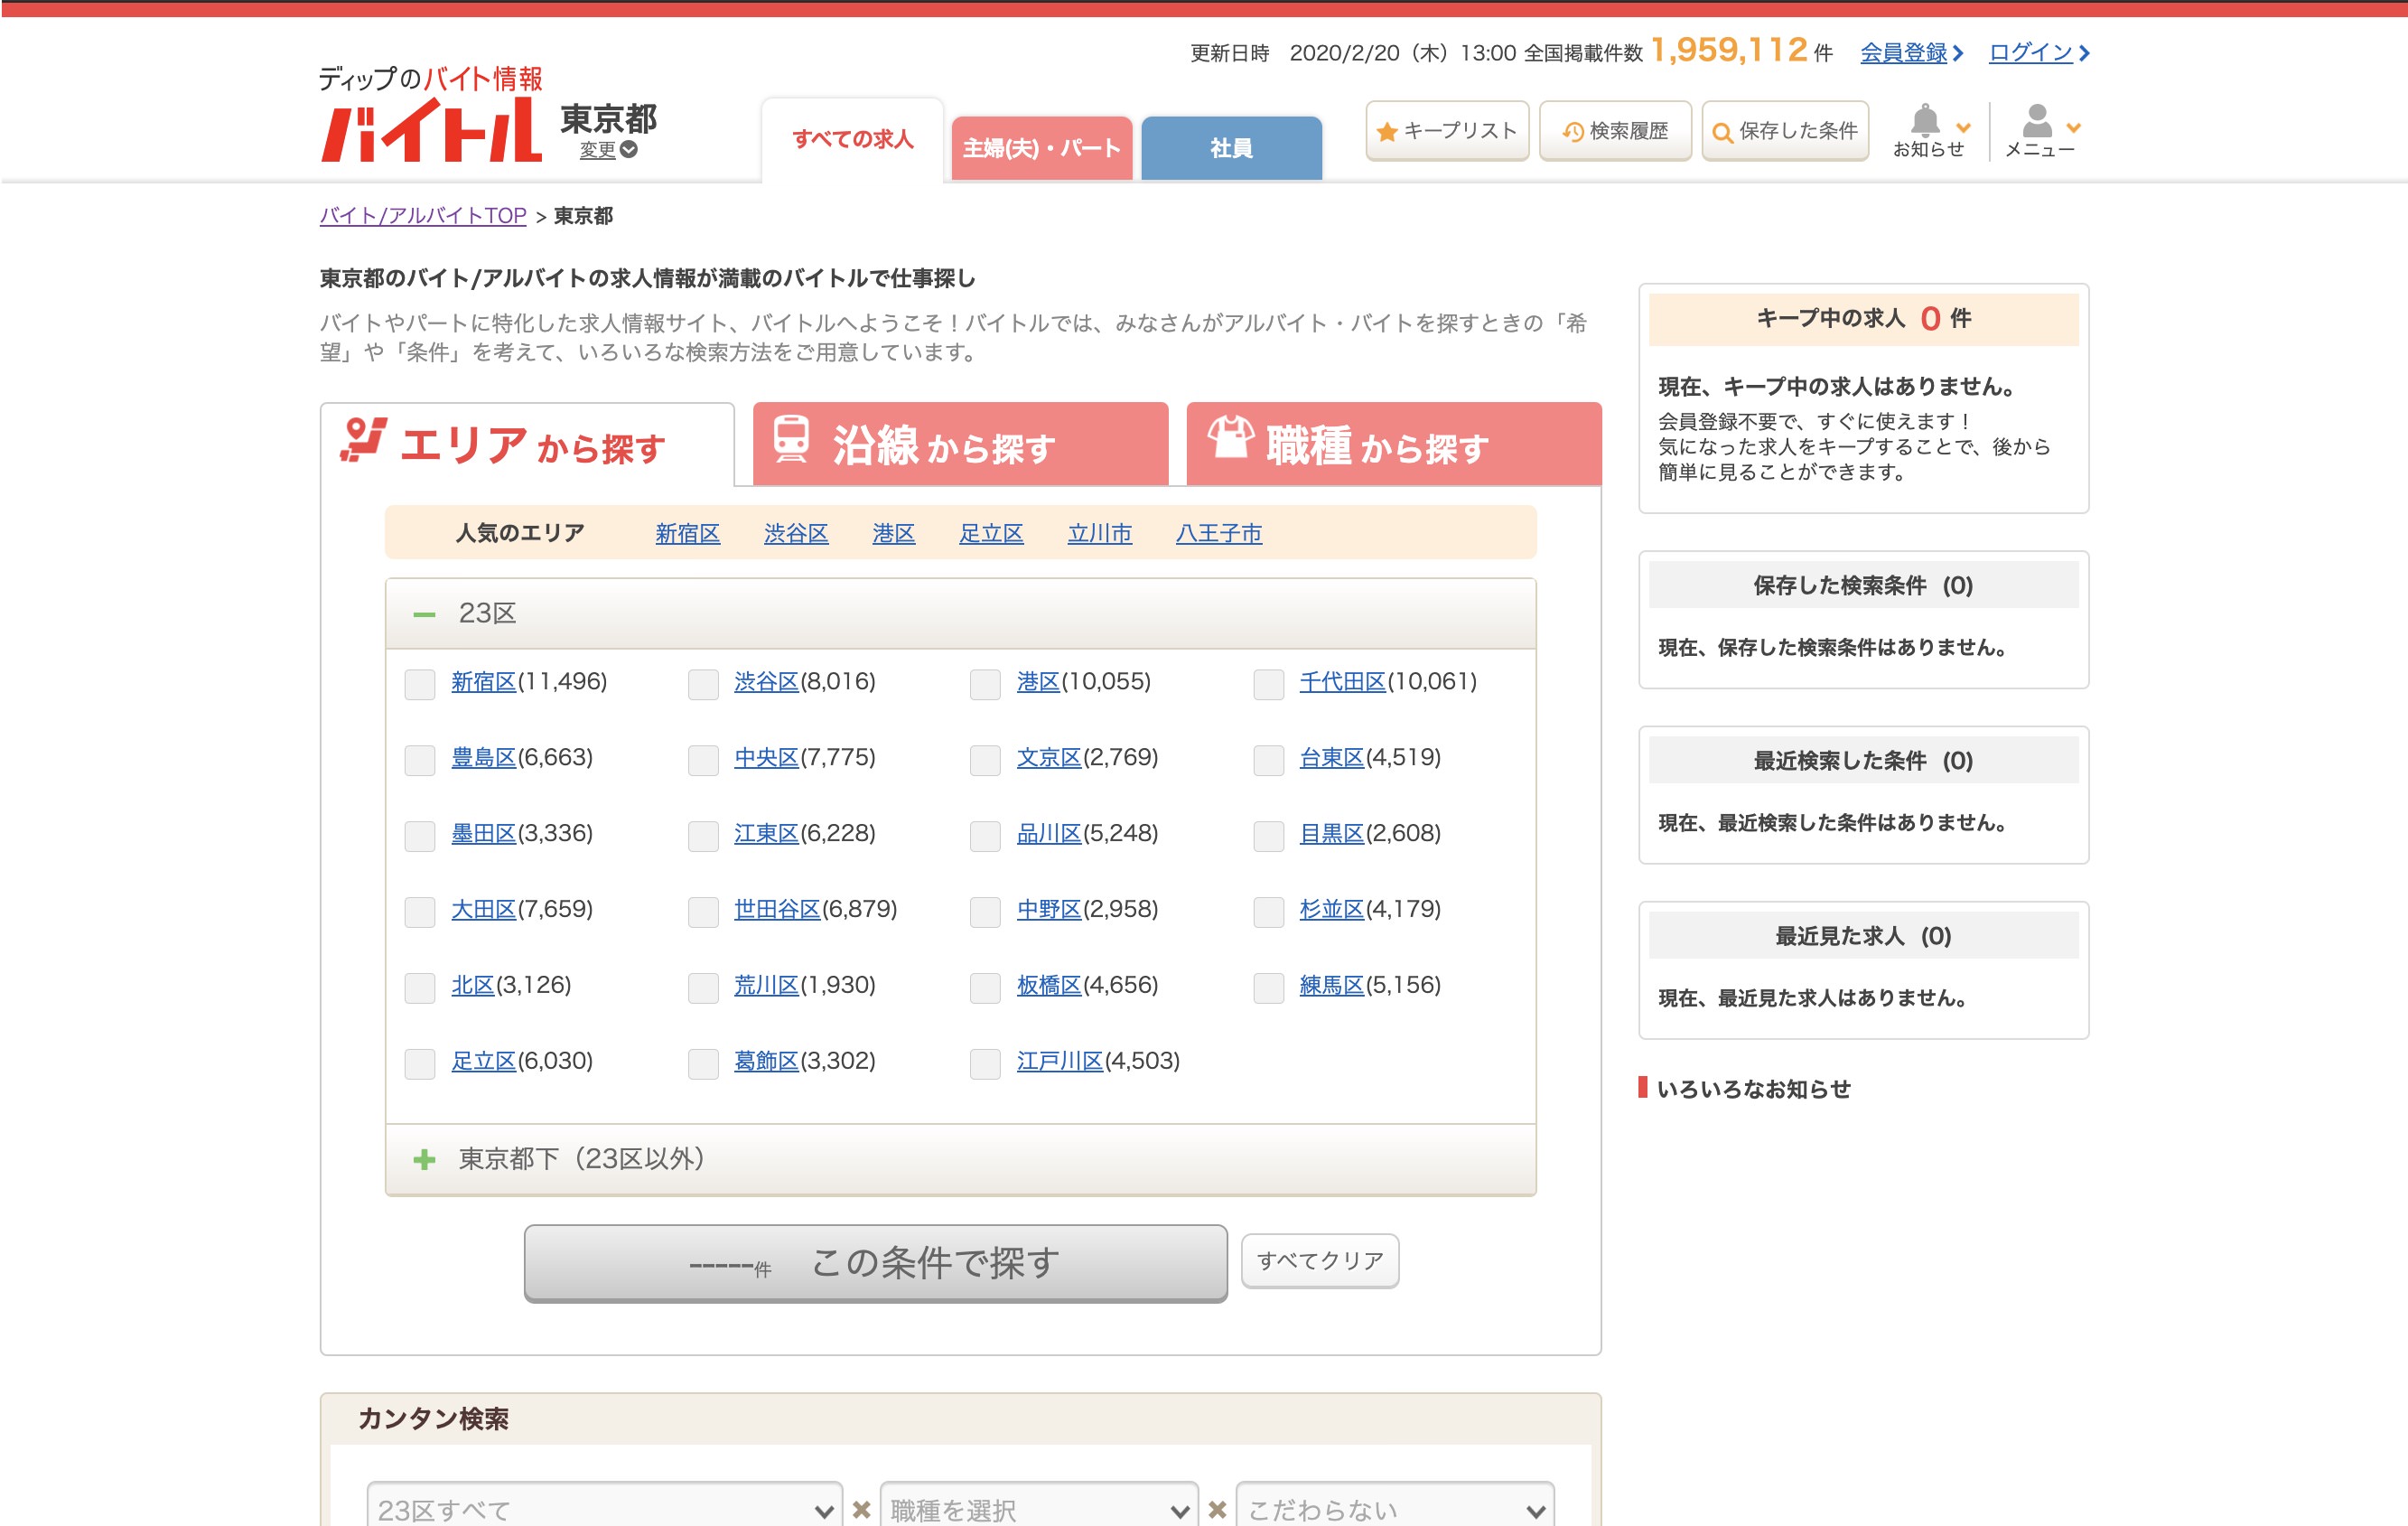
Task: Click the train icon on 沿線 tab
Action: (791, 439)
